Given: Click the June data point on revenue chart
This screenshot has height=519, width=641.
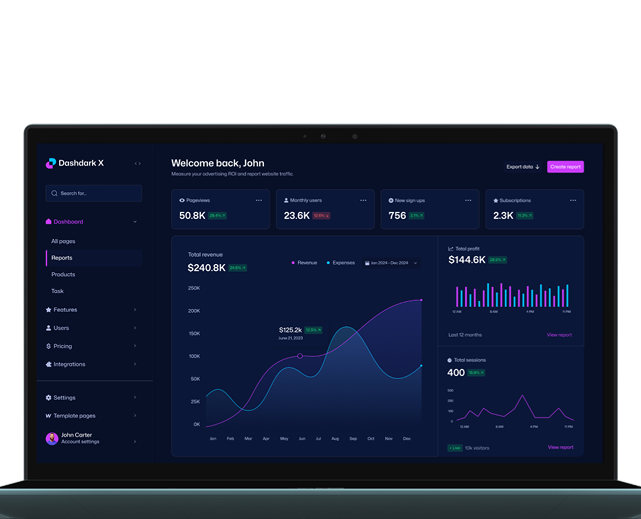Looking at the screenshot, I should [x=300, y=355].
